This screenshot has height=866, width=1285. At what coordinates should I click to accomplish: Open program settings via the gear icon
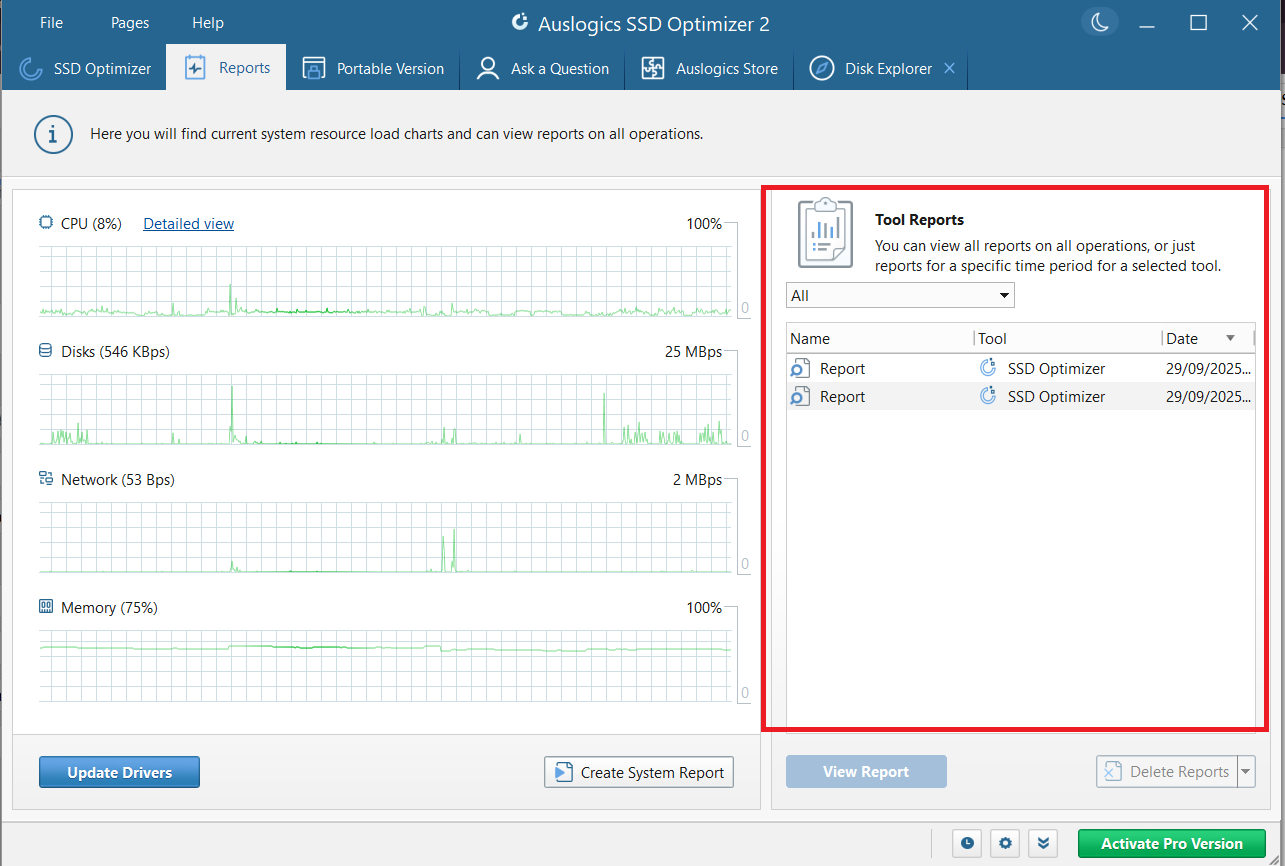point(1004,843)
